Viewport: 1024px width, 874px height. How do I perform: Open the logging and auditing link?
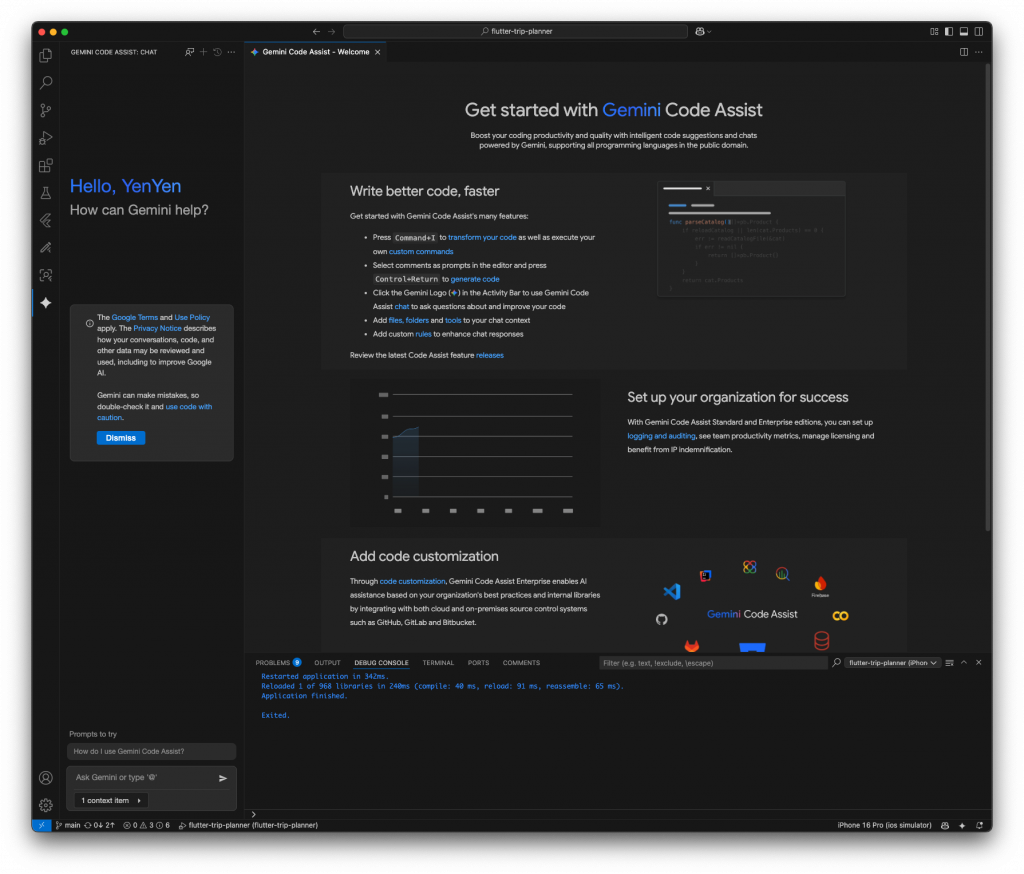[x=661, y=436]
